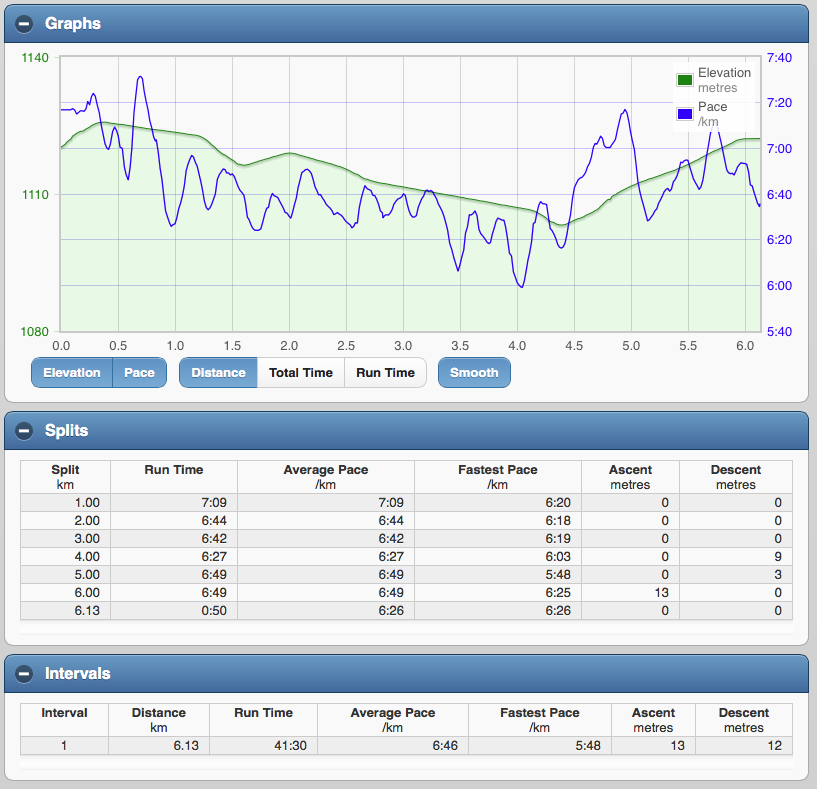Click the Ascent header in Splits table
Screen dimensions: 817x789
pos(630,477)
